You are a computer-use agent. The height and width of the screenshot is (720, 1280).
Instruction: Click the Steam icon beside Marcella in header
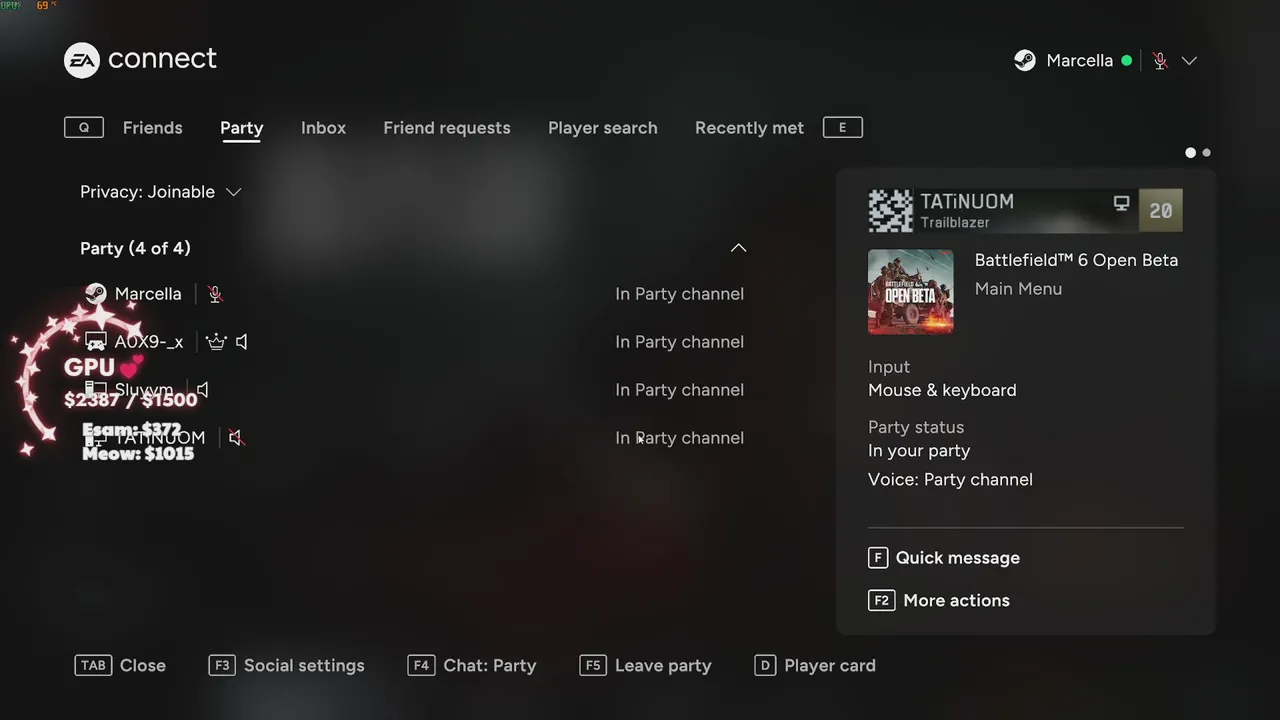click(1025, 61)
